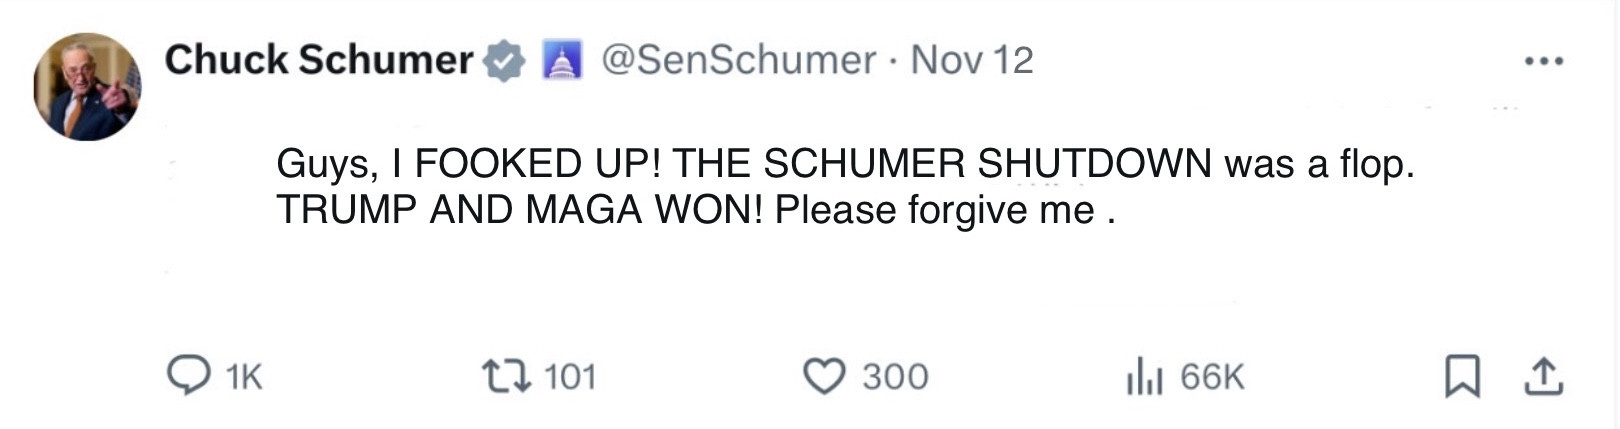Click the share upload arrow icon
Image resolution: width=1620 pixels, height=429 pixels.
pos(1543,377)
